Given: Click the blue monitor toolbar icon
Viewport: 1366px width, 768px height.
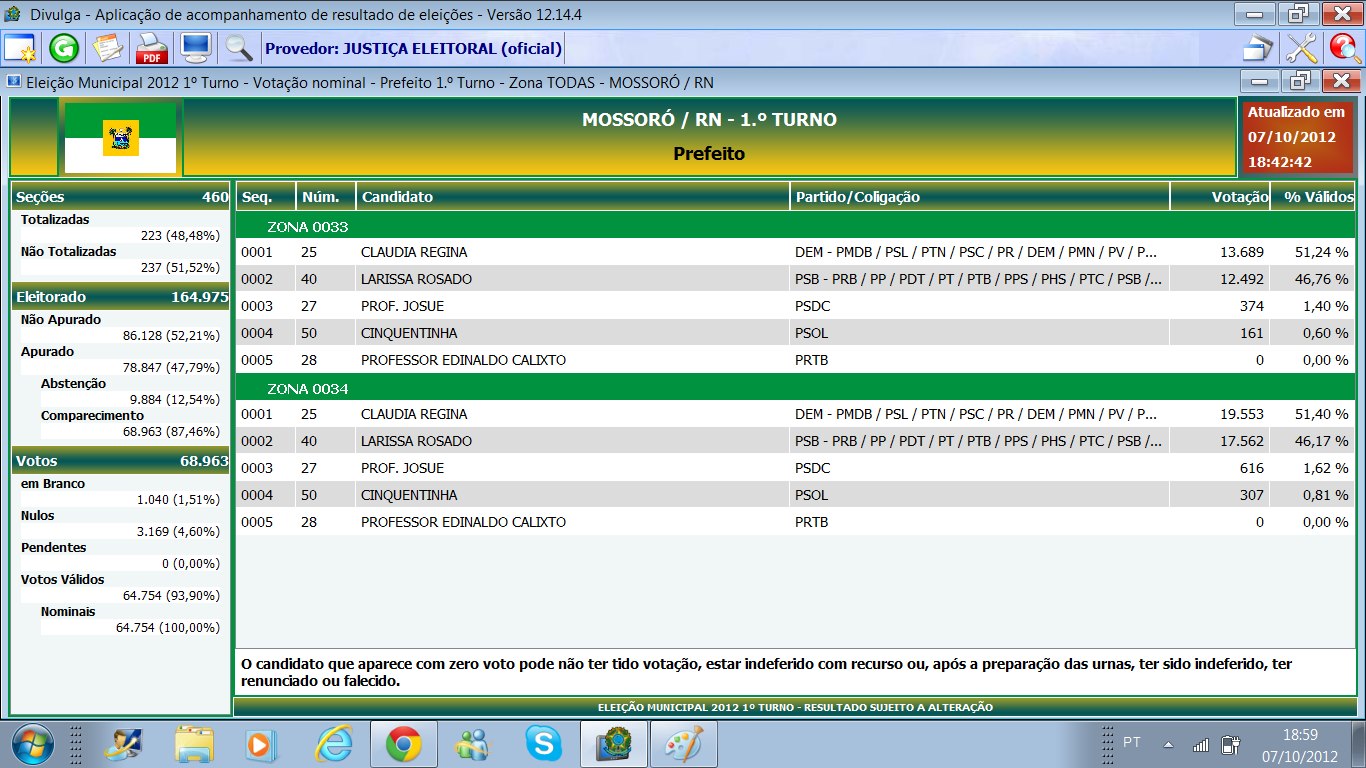Looking at the screenshot, I should click(x=194, y=48).
